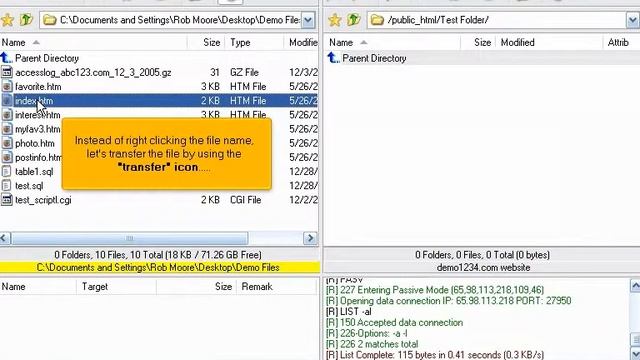Select test.sql in local list

pyautogui.click(x=29, y=186)
